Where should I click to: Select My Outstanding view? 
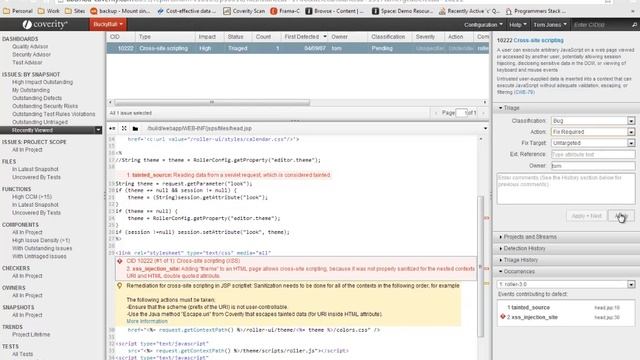(x=31, y=90)
